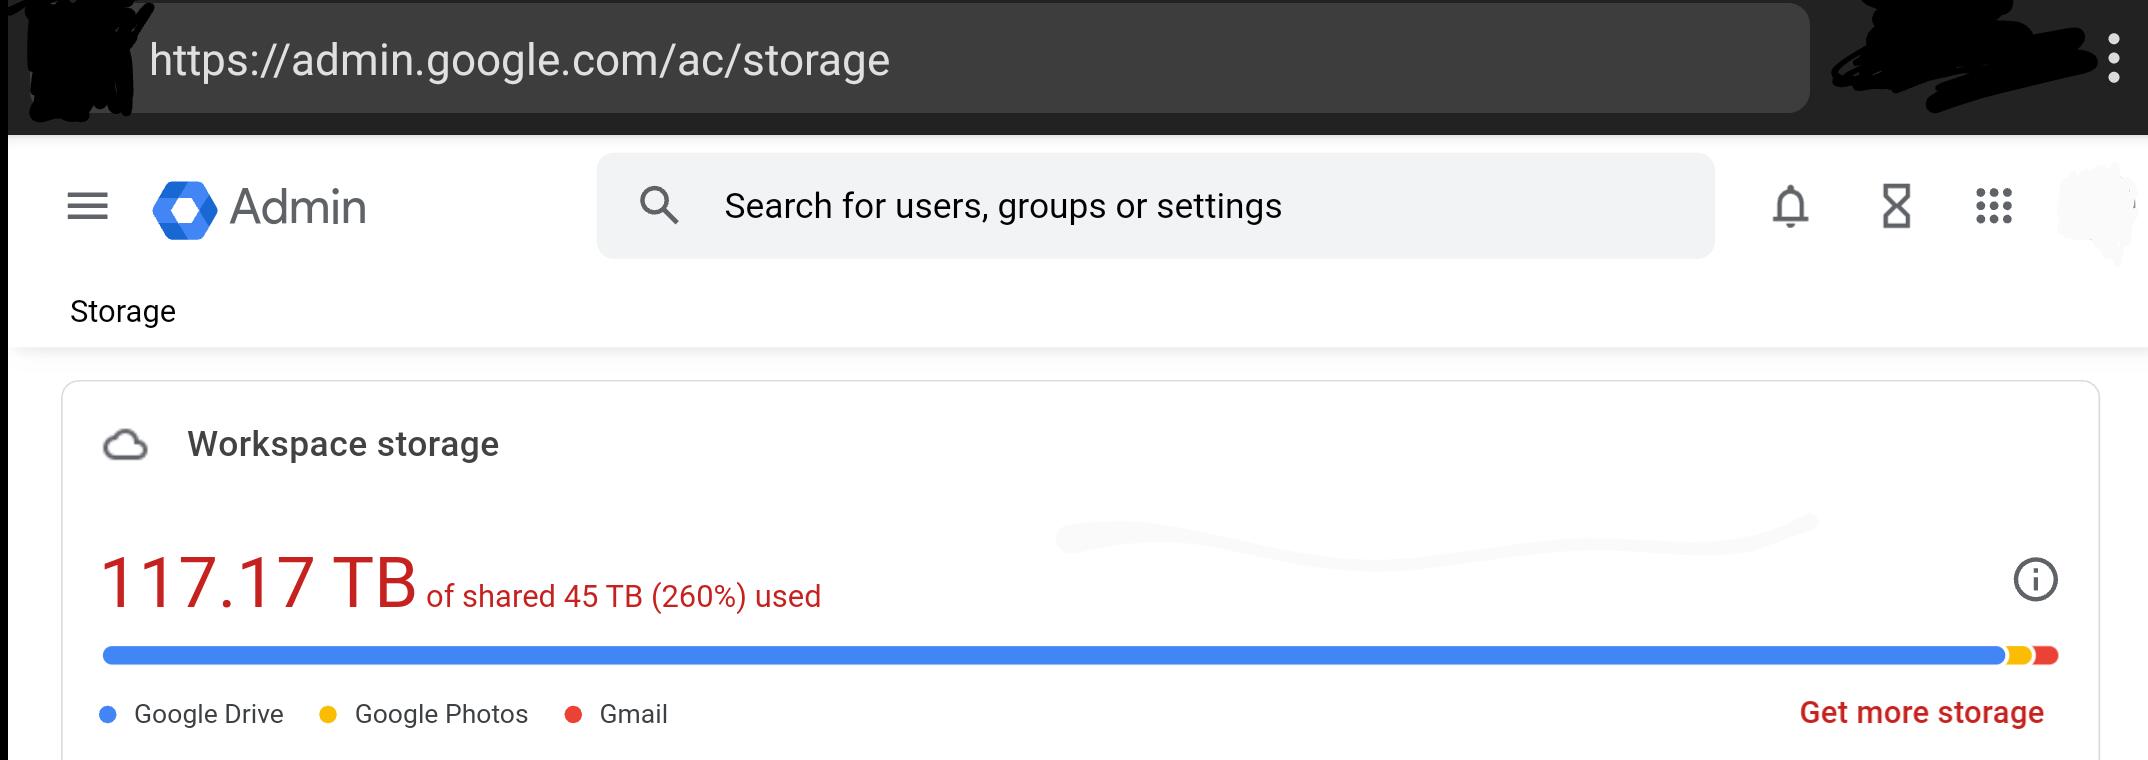
Task: Open the notifications bell
Action: (1790, 207)
